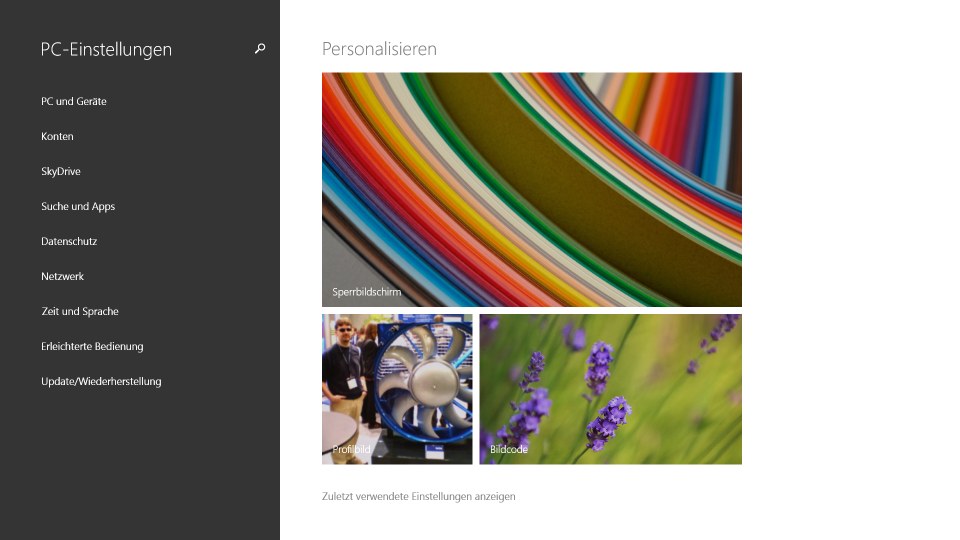Open Zeit und Sprache settings

click(x=80, y=311)
